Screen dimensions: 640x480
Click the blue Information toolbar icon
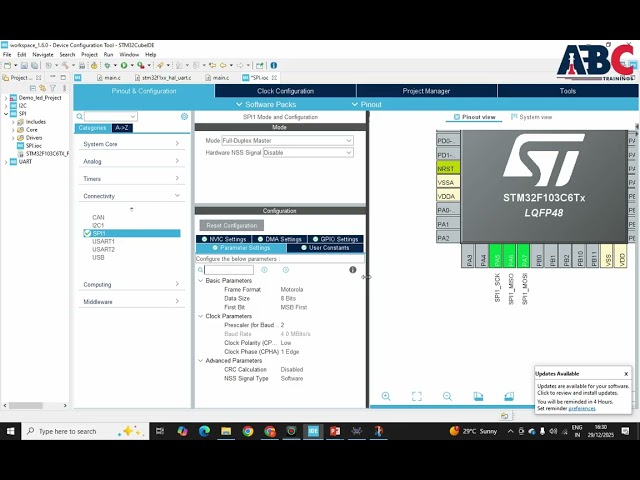coord(274,65)
